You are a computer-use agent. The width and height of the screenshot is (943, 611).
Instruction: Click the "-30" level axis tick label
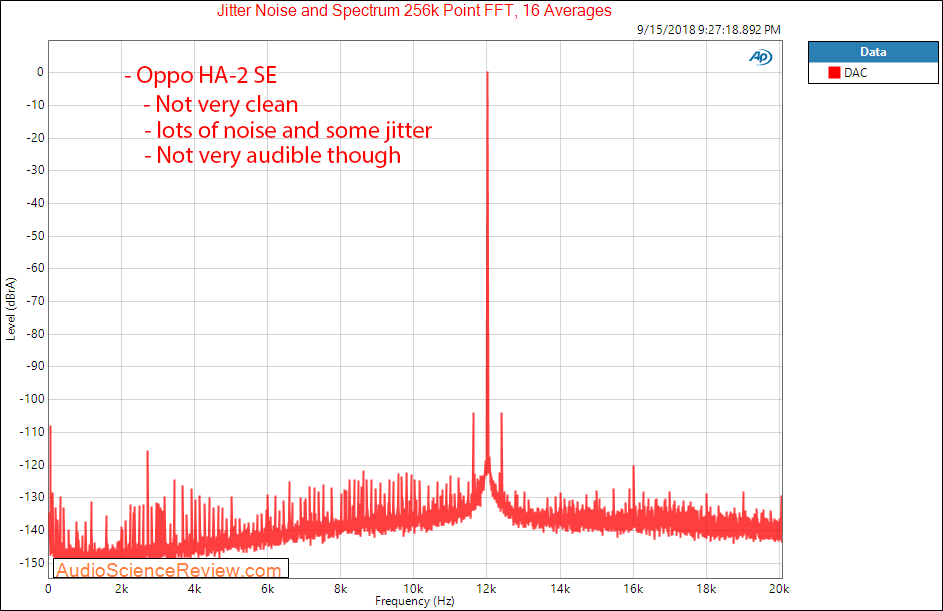tap(35, 170)
